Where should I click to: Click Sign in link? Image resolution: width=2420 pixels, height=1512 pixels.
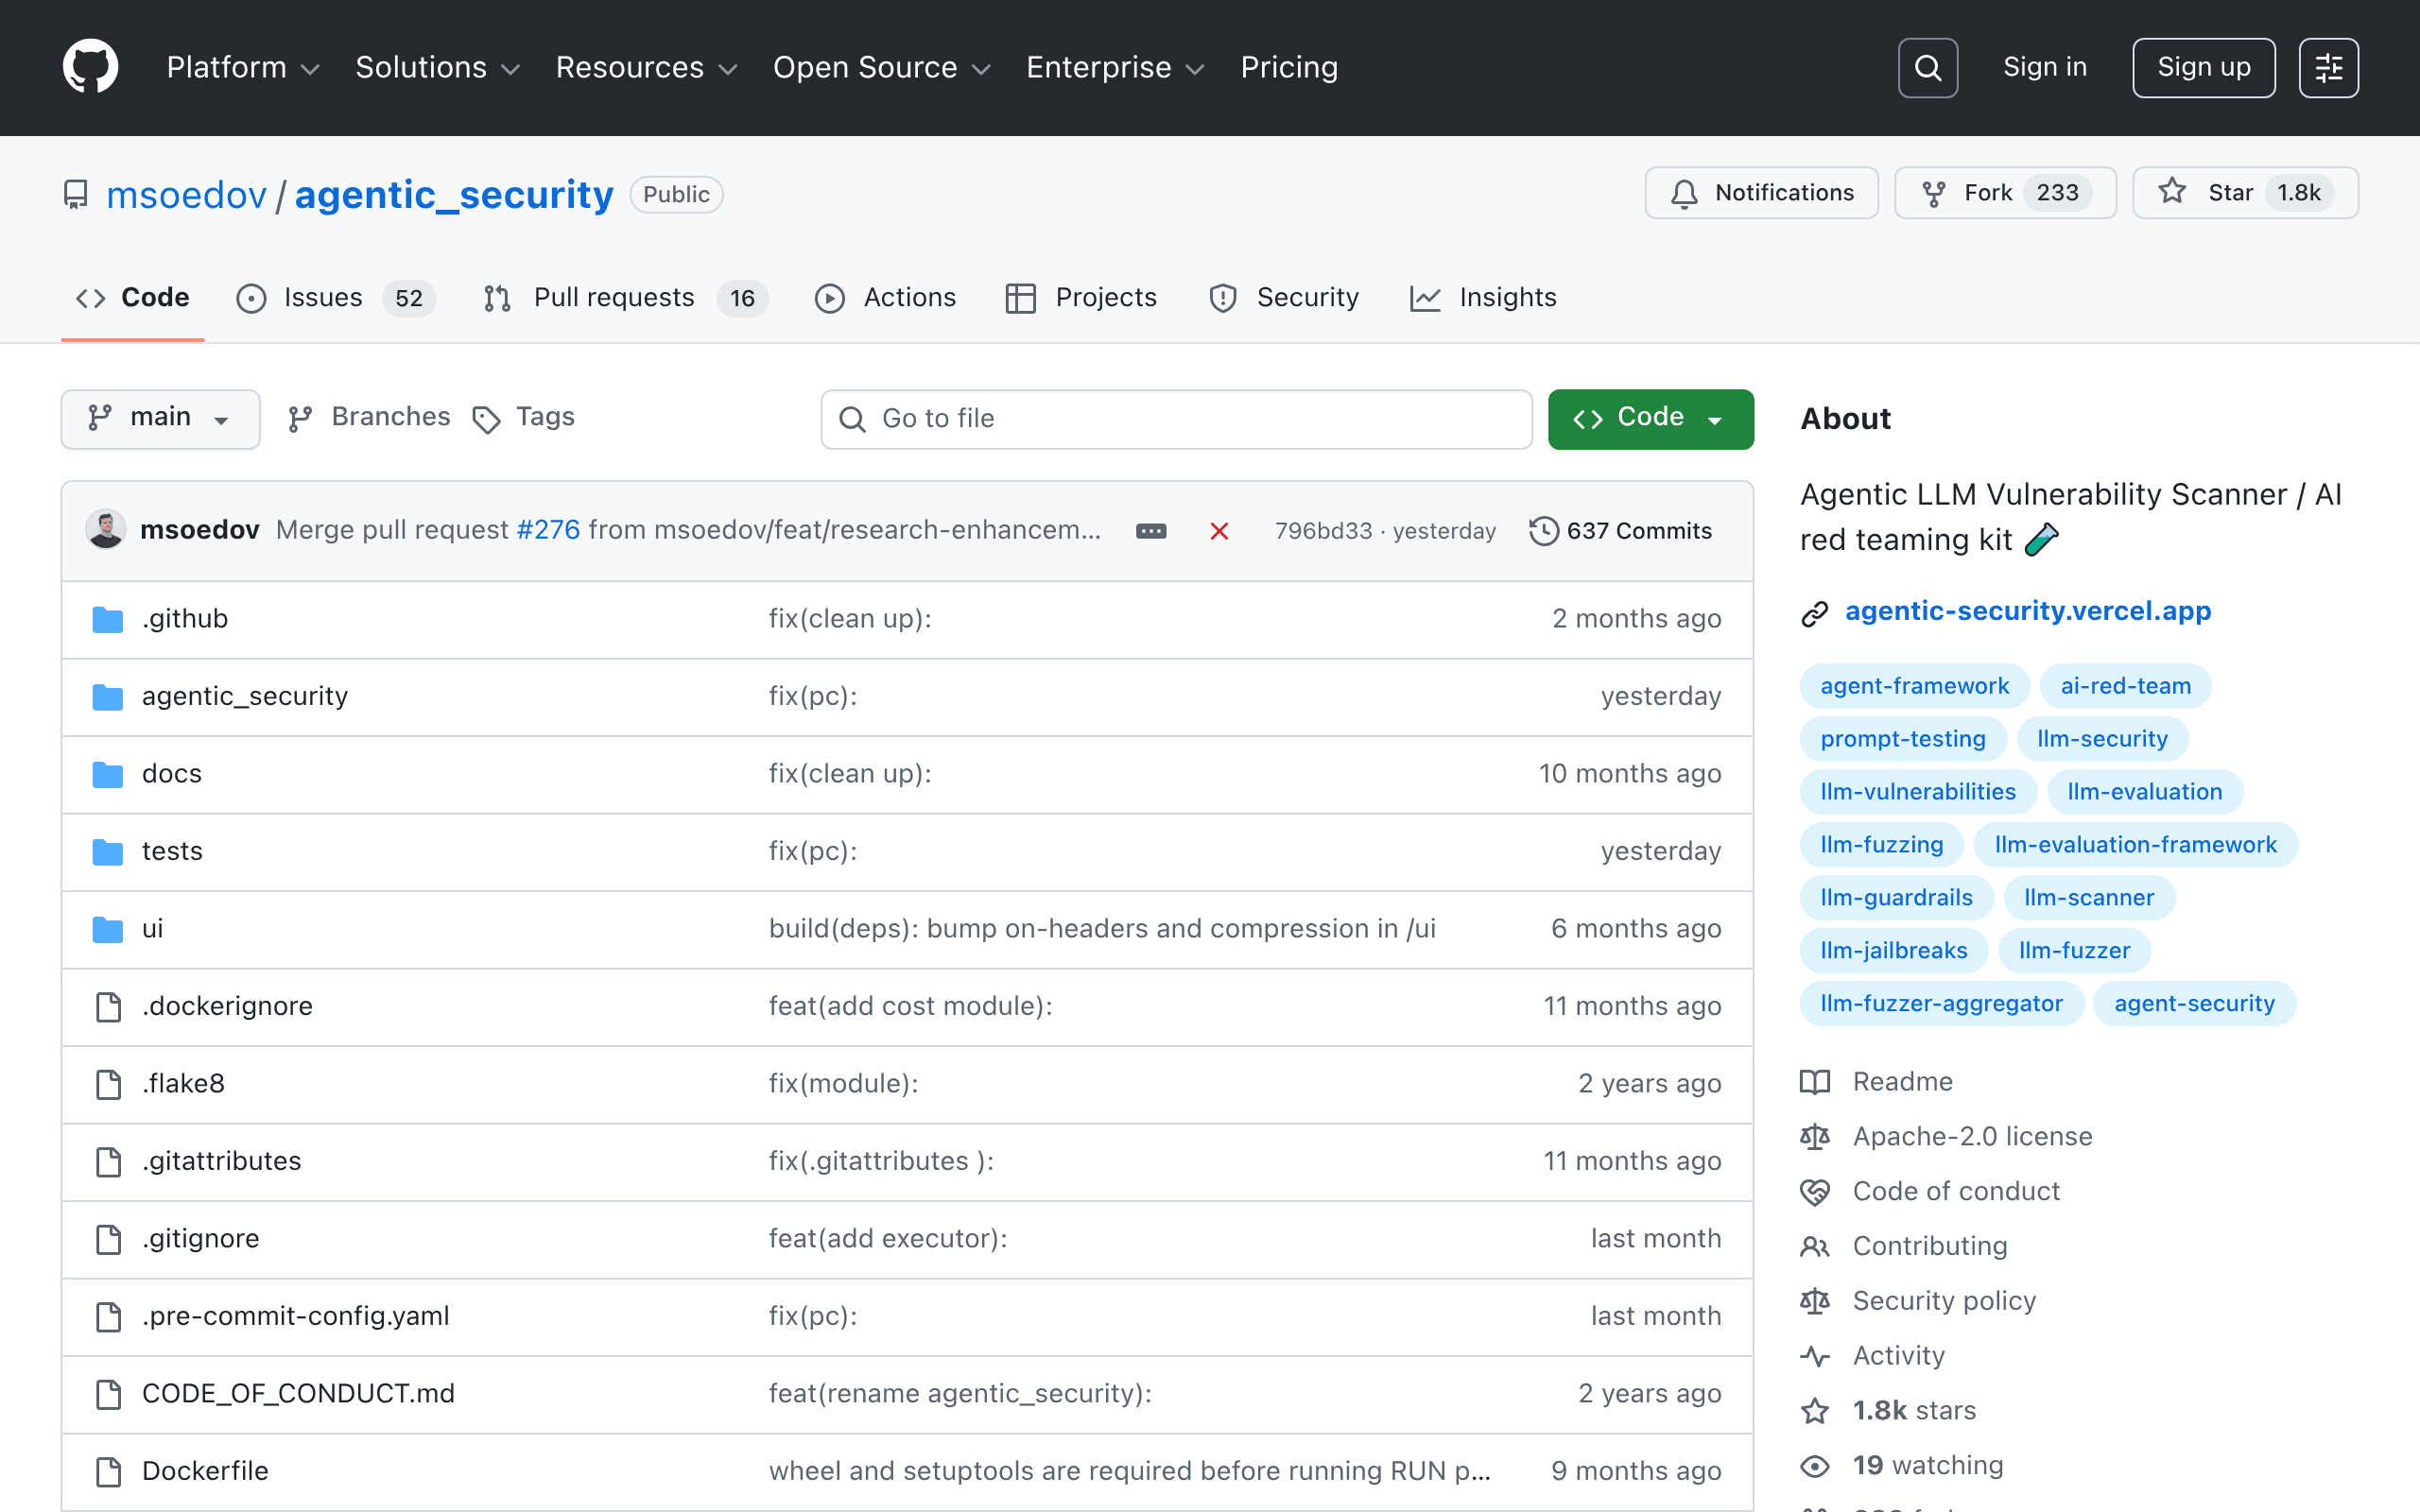click(2045, 67)
